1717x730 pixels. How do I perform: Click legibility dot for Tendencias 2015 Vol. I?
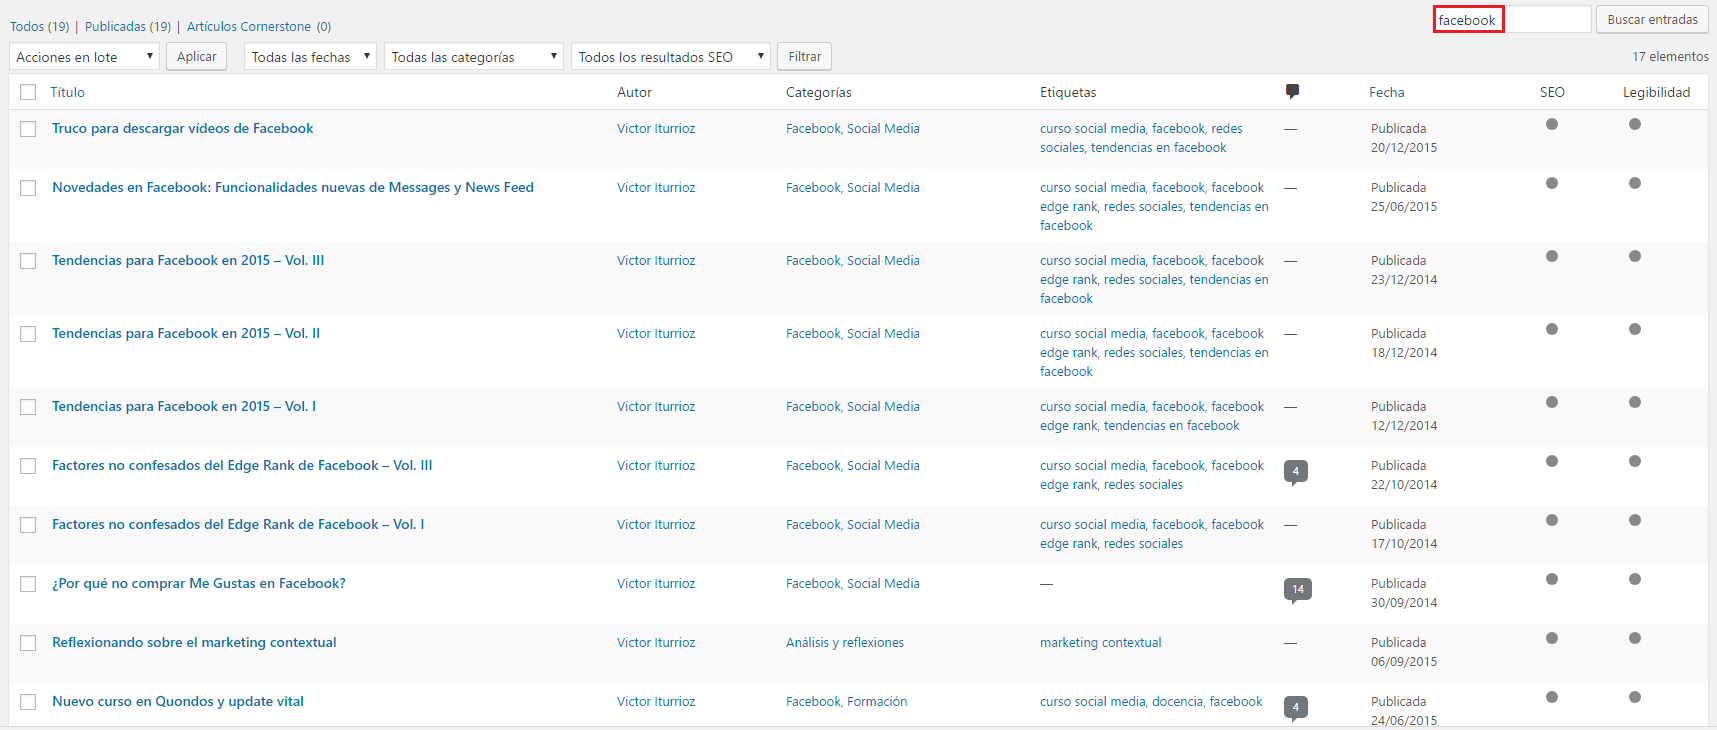pos(1634,403)
